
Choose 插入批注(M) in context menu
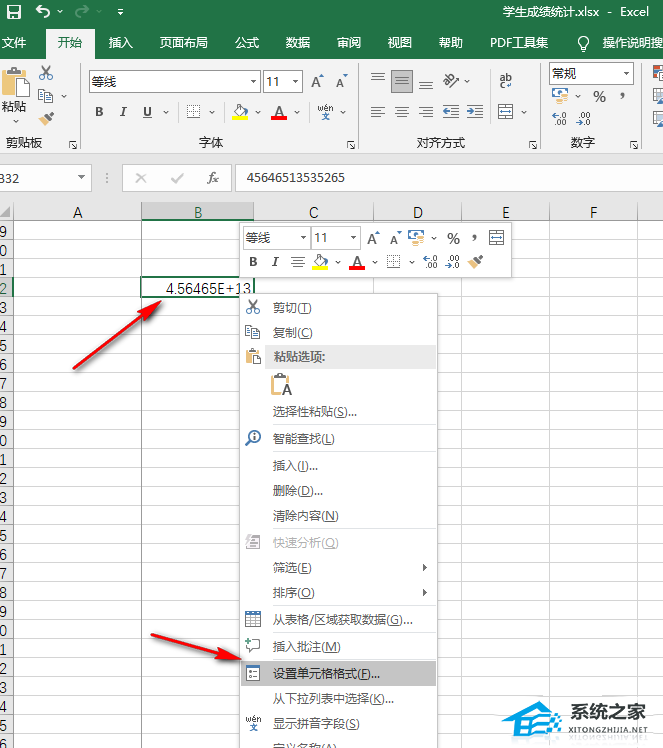pyautogui.click(x=338, y=646)
